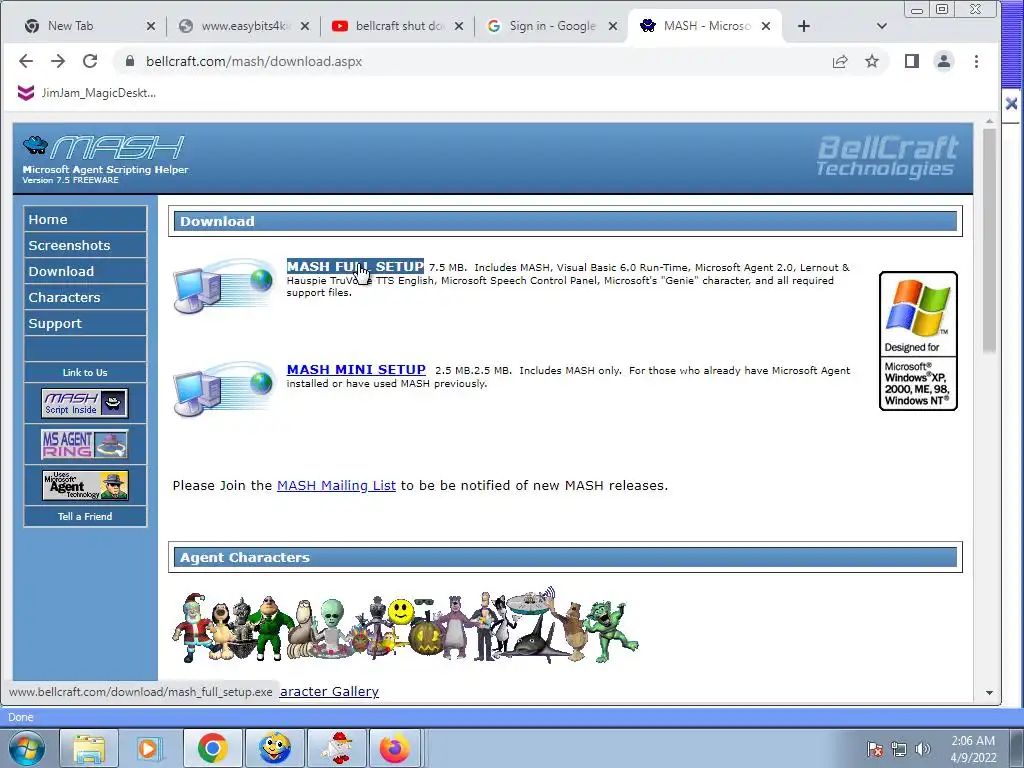The height and width of the screenshot is (768, 1024).
Task: Open the Character Gallery link
Action: (329, 692)
